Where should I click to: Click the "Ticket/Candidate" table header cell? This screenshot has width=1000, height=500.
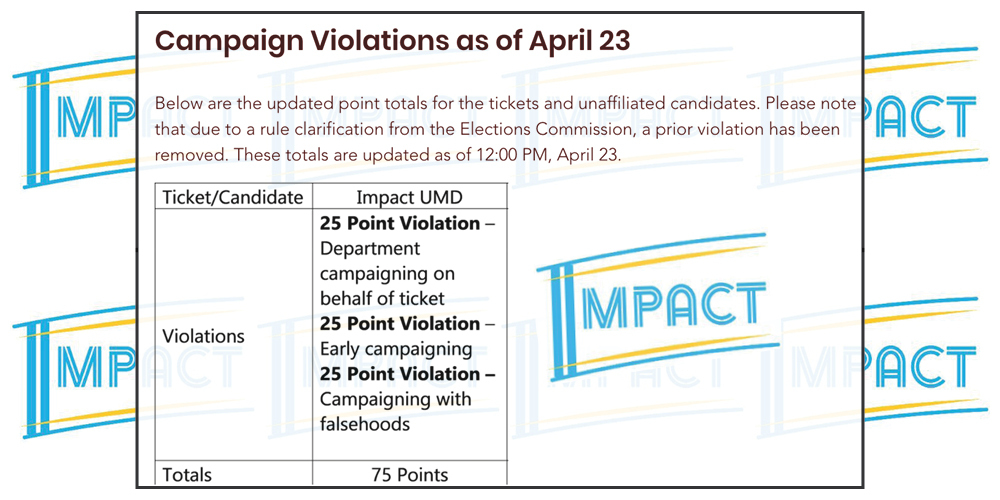click(232, 197)
